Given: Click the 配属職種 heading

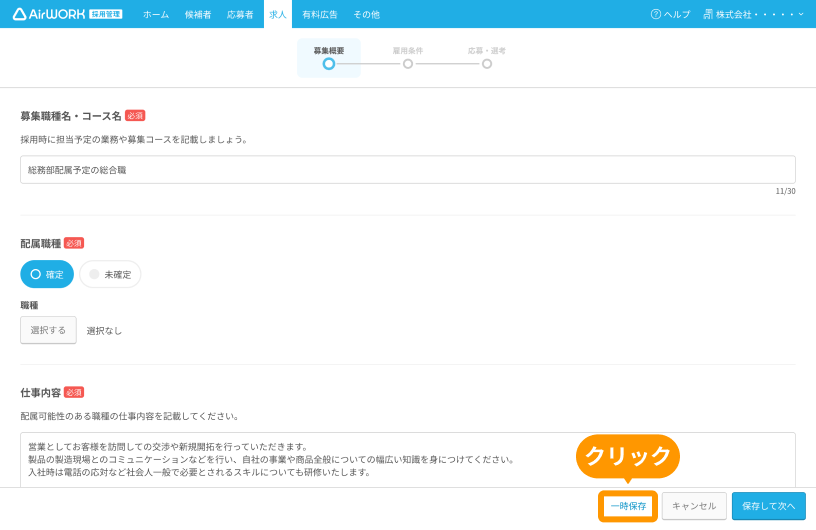Looking at the screenshot, I should (41, 244).
